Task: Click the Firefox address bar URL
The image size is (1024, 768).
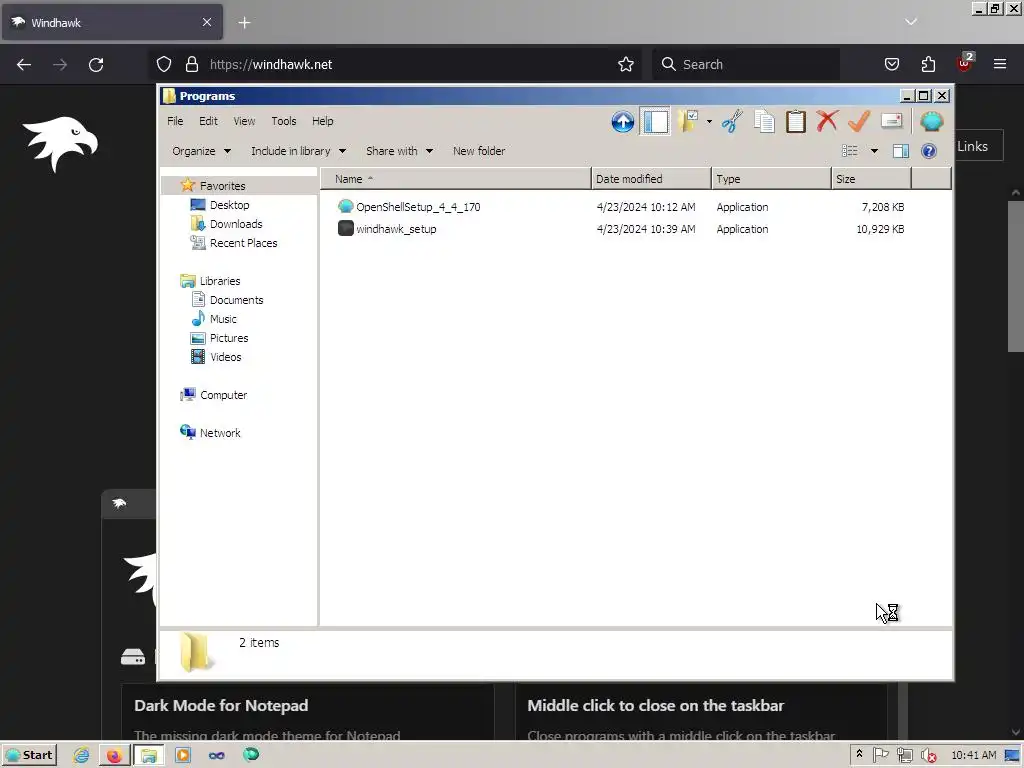Action: 270,64
